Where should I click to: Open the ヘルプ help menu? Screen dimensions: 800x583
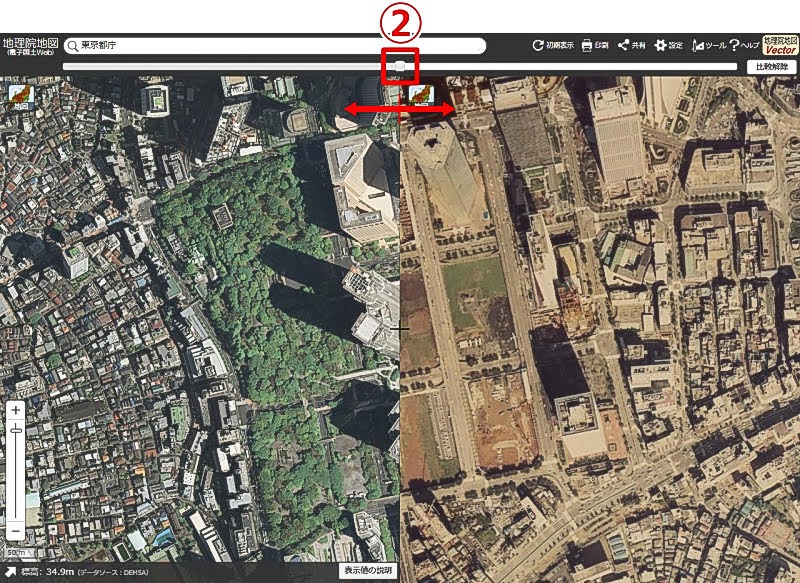744,45
